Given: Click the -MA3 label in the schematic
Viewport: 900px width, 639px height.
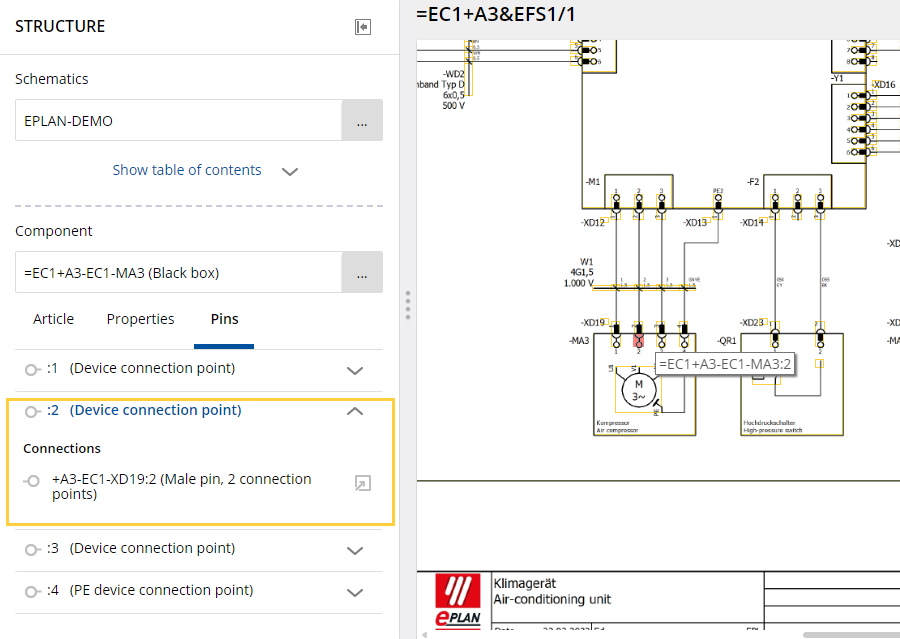Looking at the screenshot, I should click(579, 340).
